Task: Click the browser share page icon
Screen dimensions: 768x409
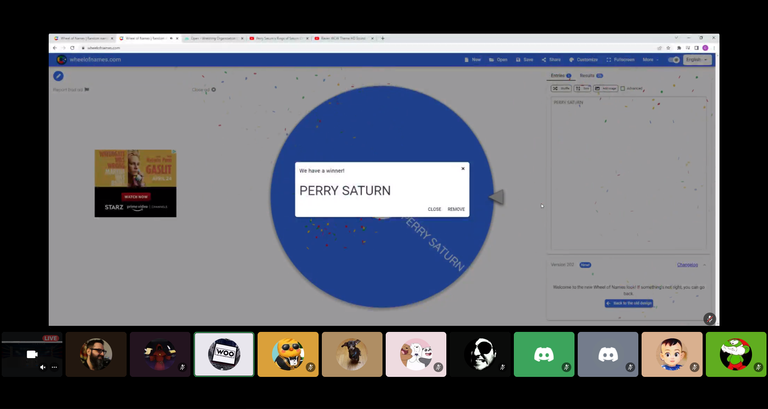Action: point(660,48)
